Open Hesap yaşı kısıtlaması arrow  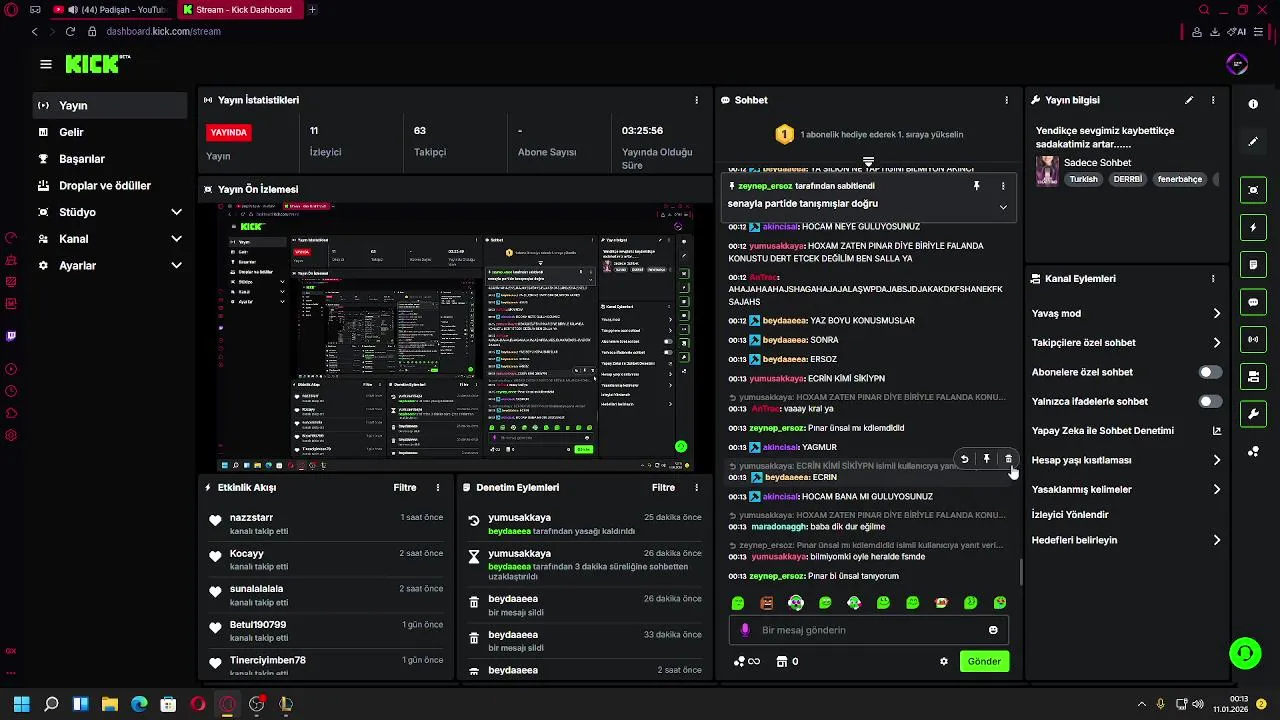(1216, 460)
